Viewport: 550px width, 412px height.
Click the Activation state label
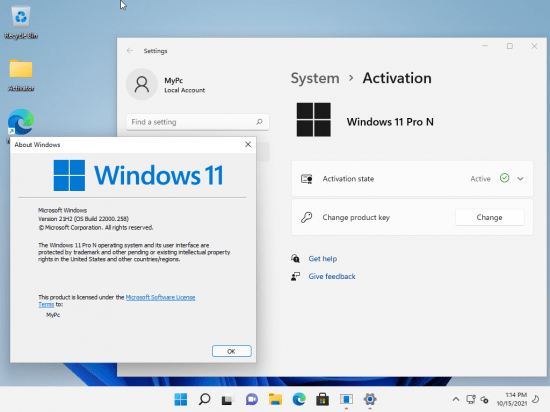348,179
